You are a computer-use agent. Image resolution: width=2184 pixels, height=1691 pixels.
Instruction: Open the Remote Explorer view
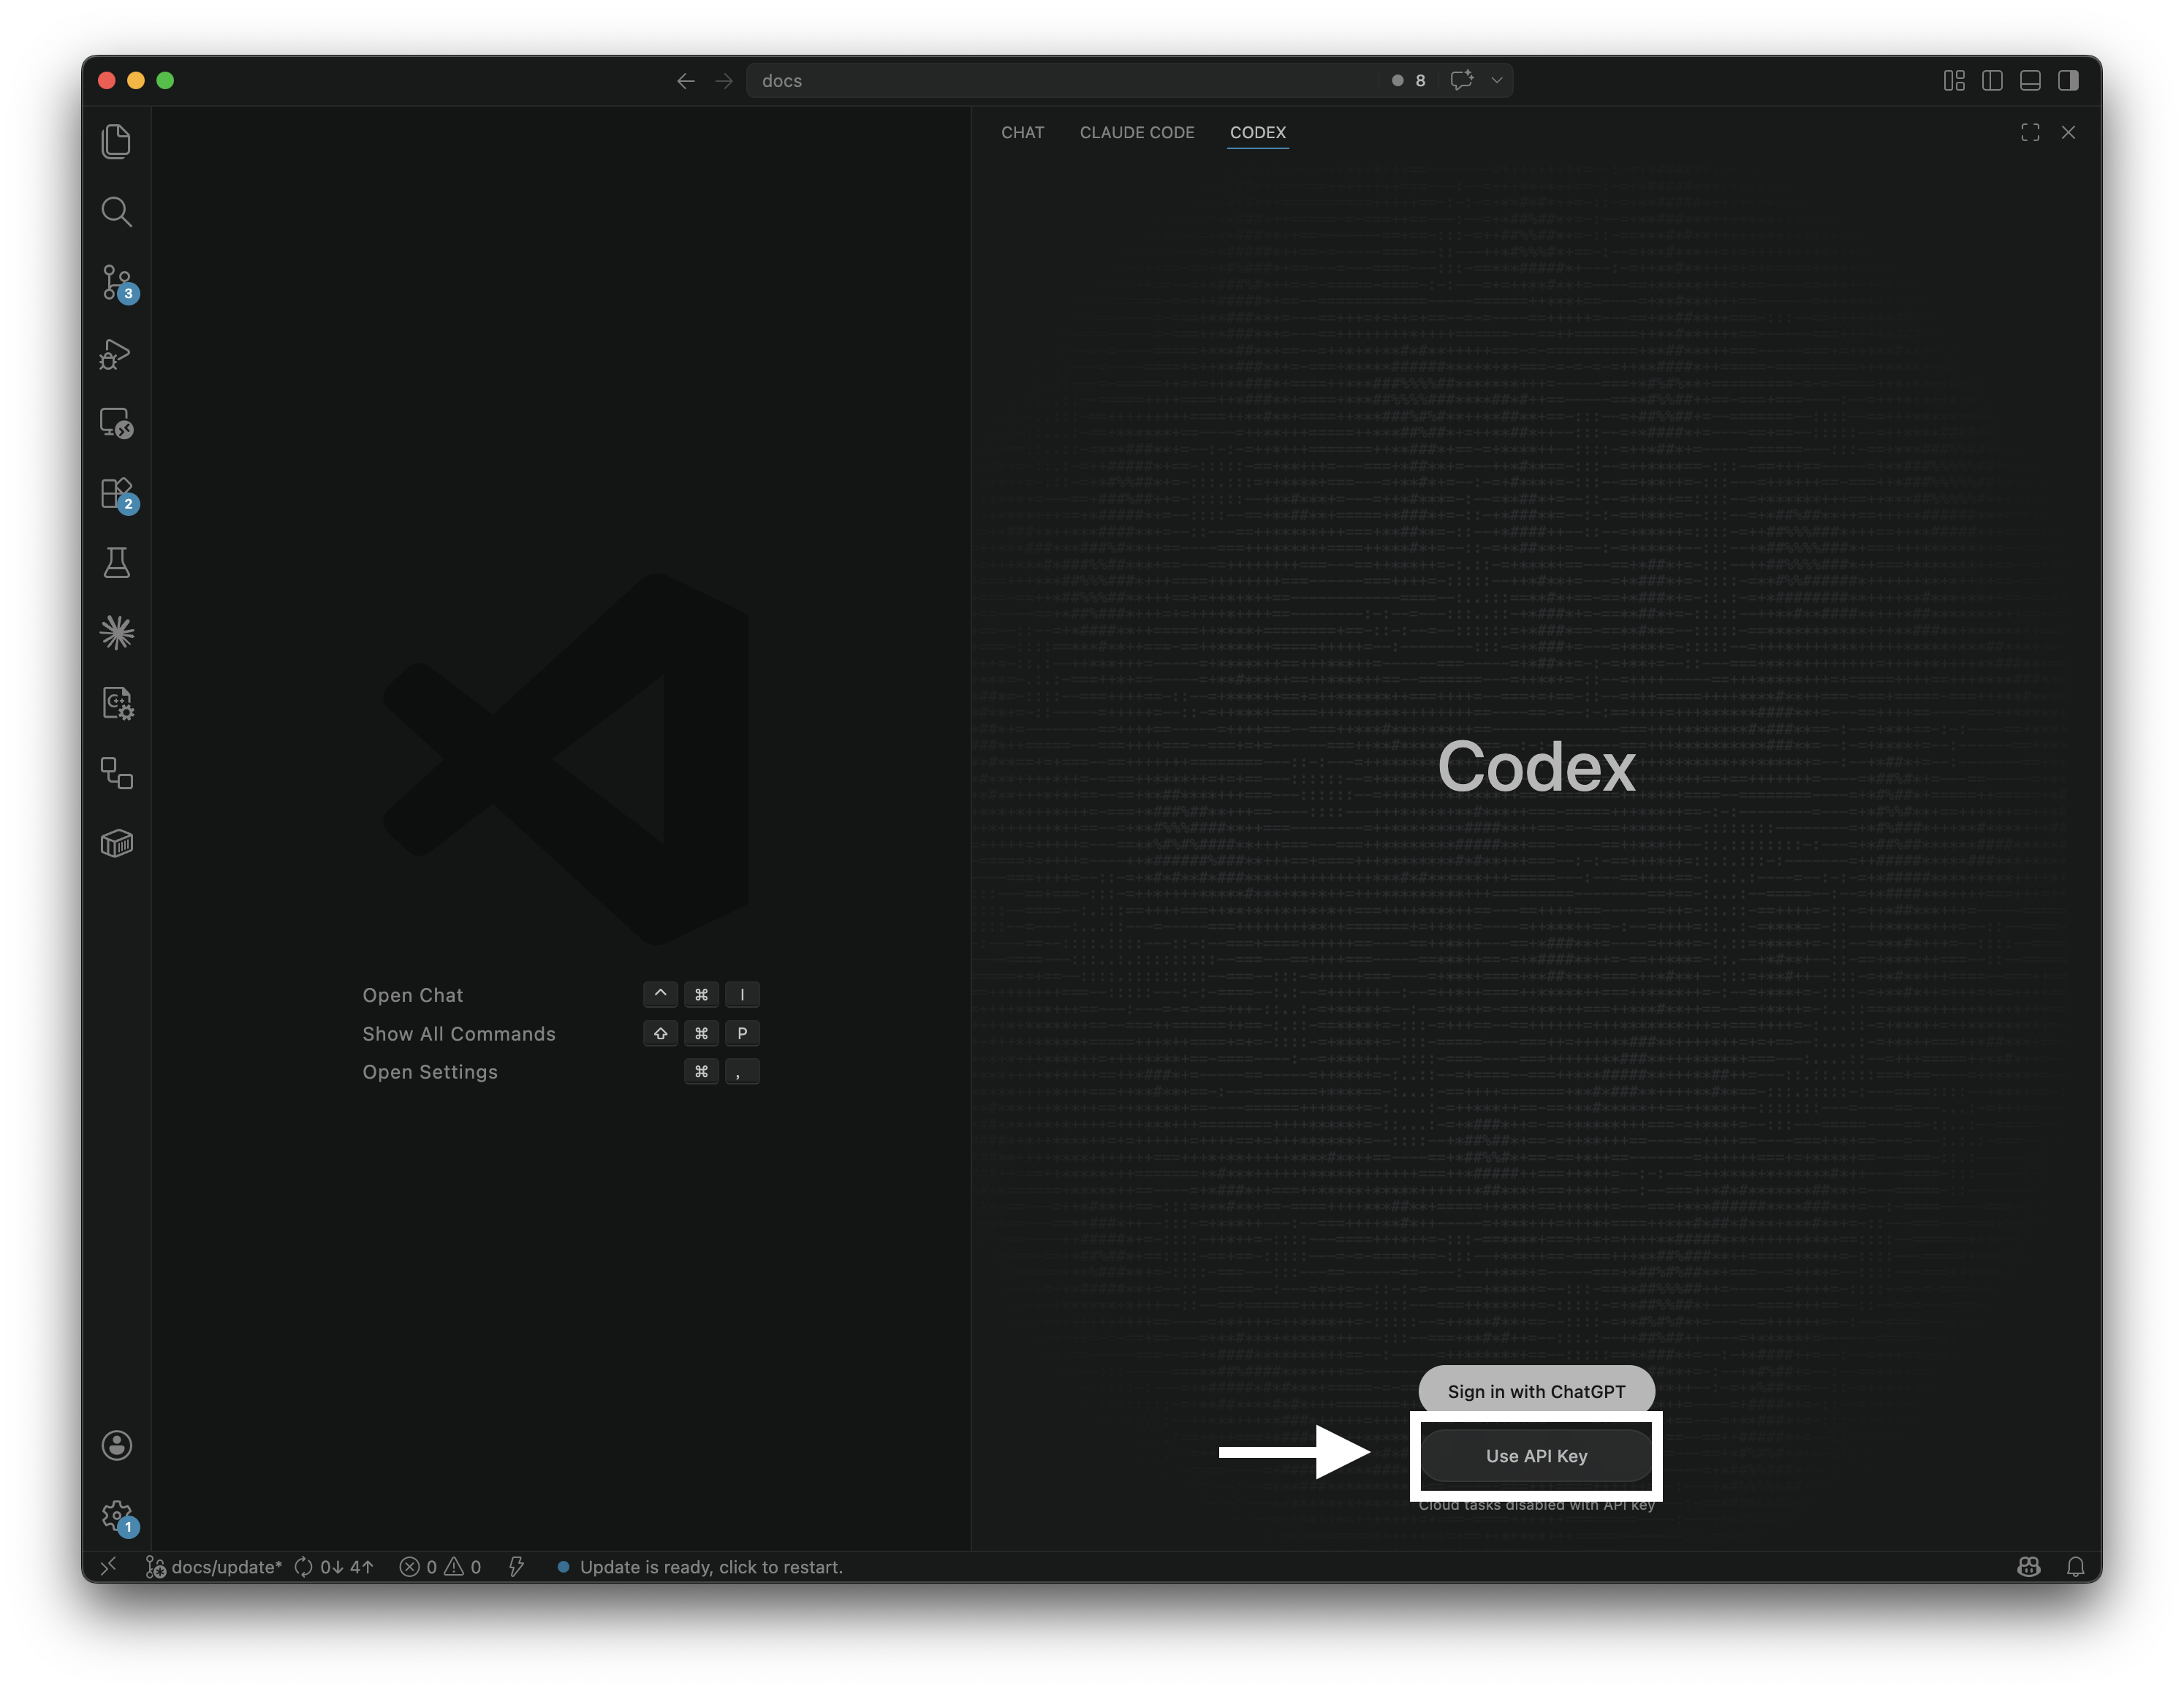[x=116, y=423]
